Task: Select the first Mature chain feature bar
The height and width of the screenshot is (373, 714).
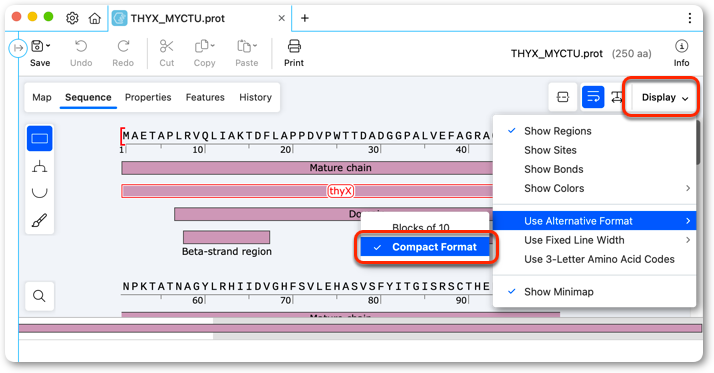Action: pos(307,168)
